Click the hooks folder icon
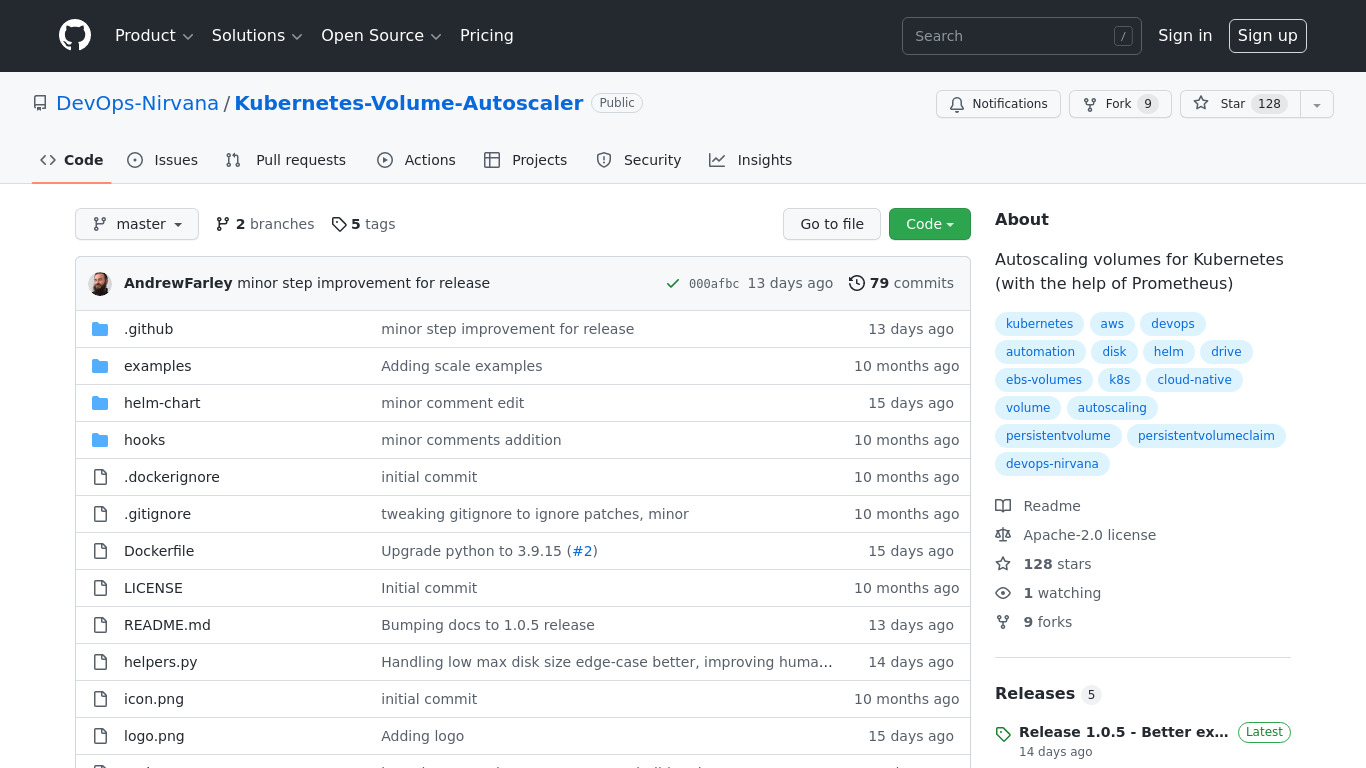Viewport: 1366px width, 768px height. tap(100, 440)
